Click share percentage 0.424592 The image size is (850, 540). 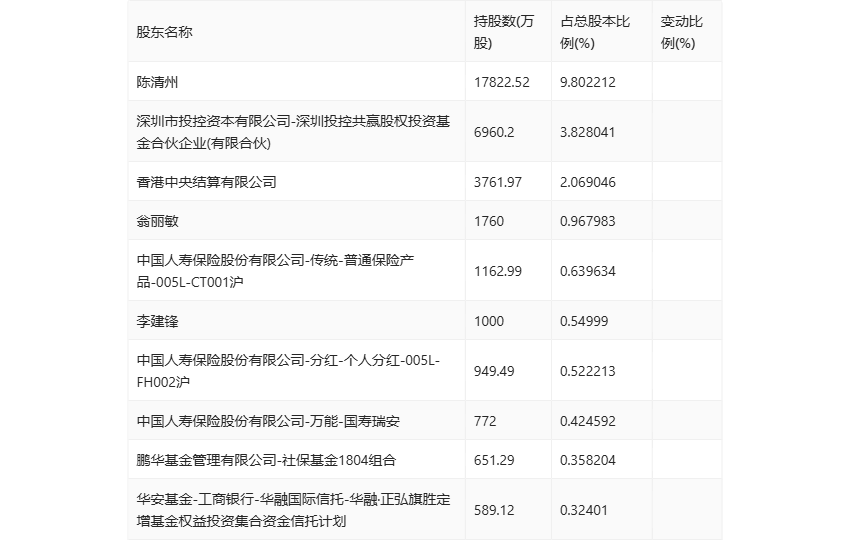588,421
